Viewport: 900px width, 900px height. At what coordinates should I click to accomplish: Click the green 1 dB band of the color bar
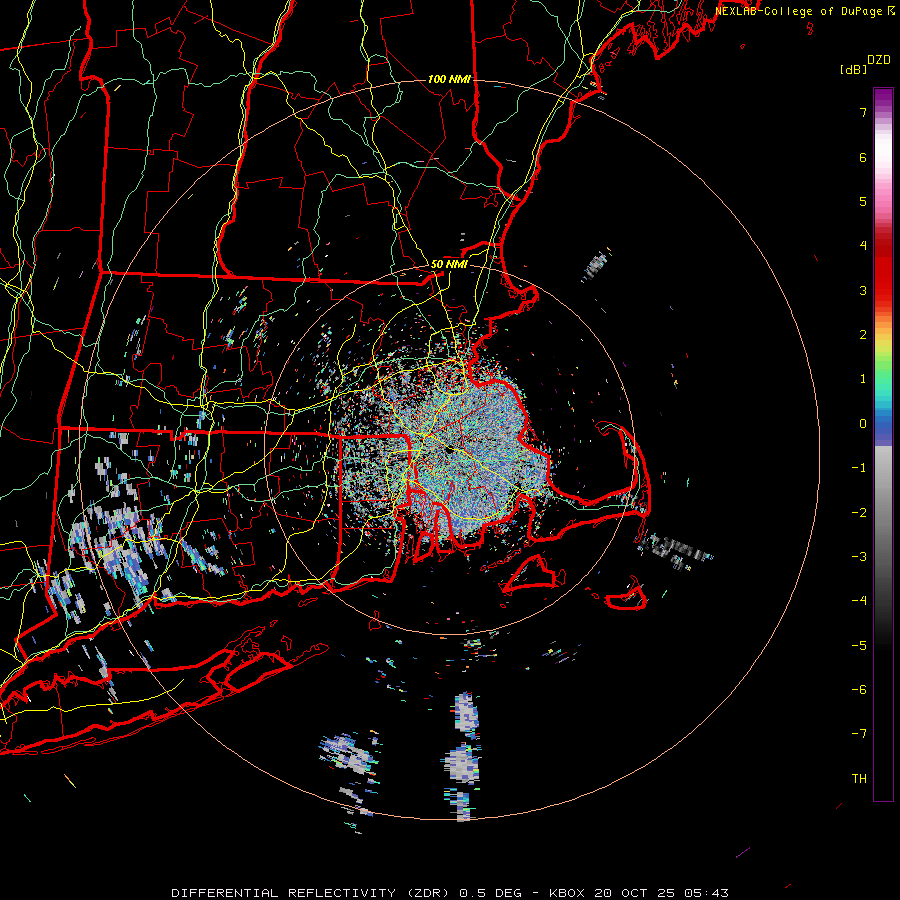click(883, 379)
